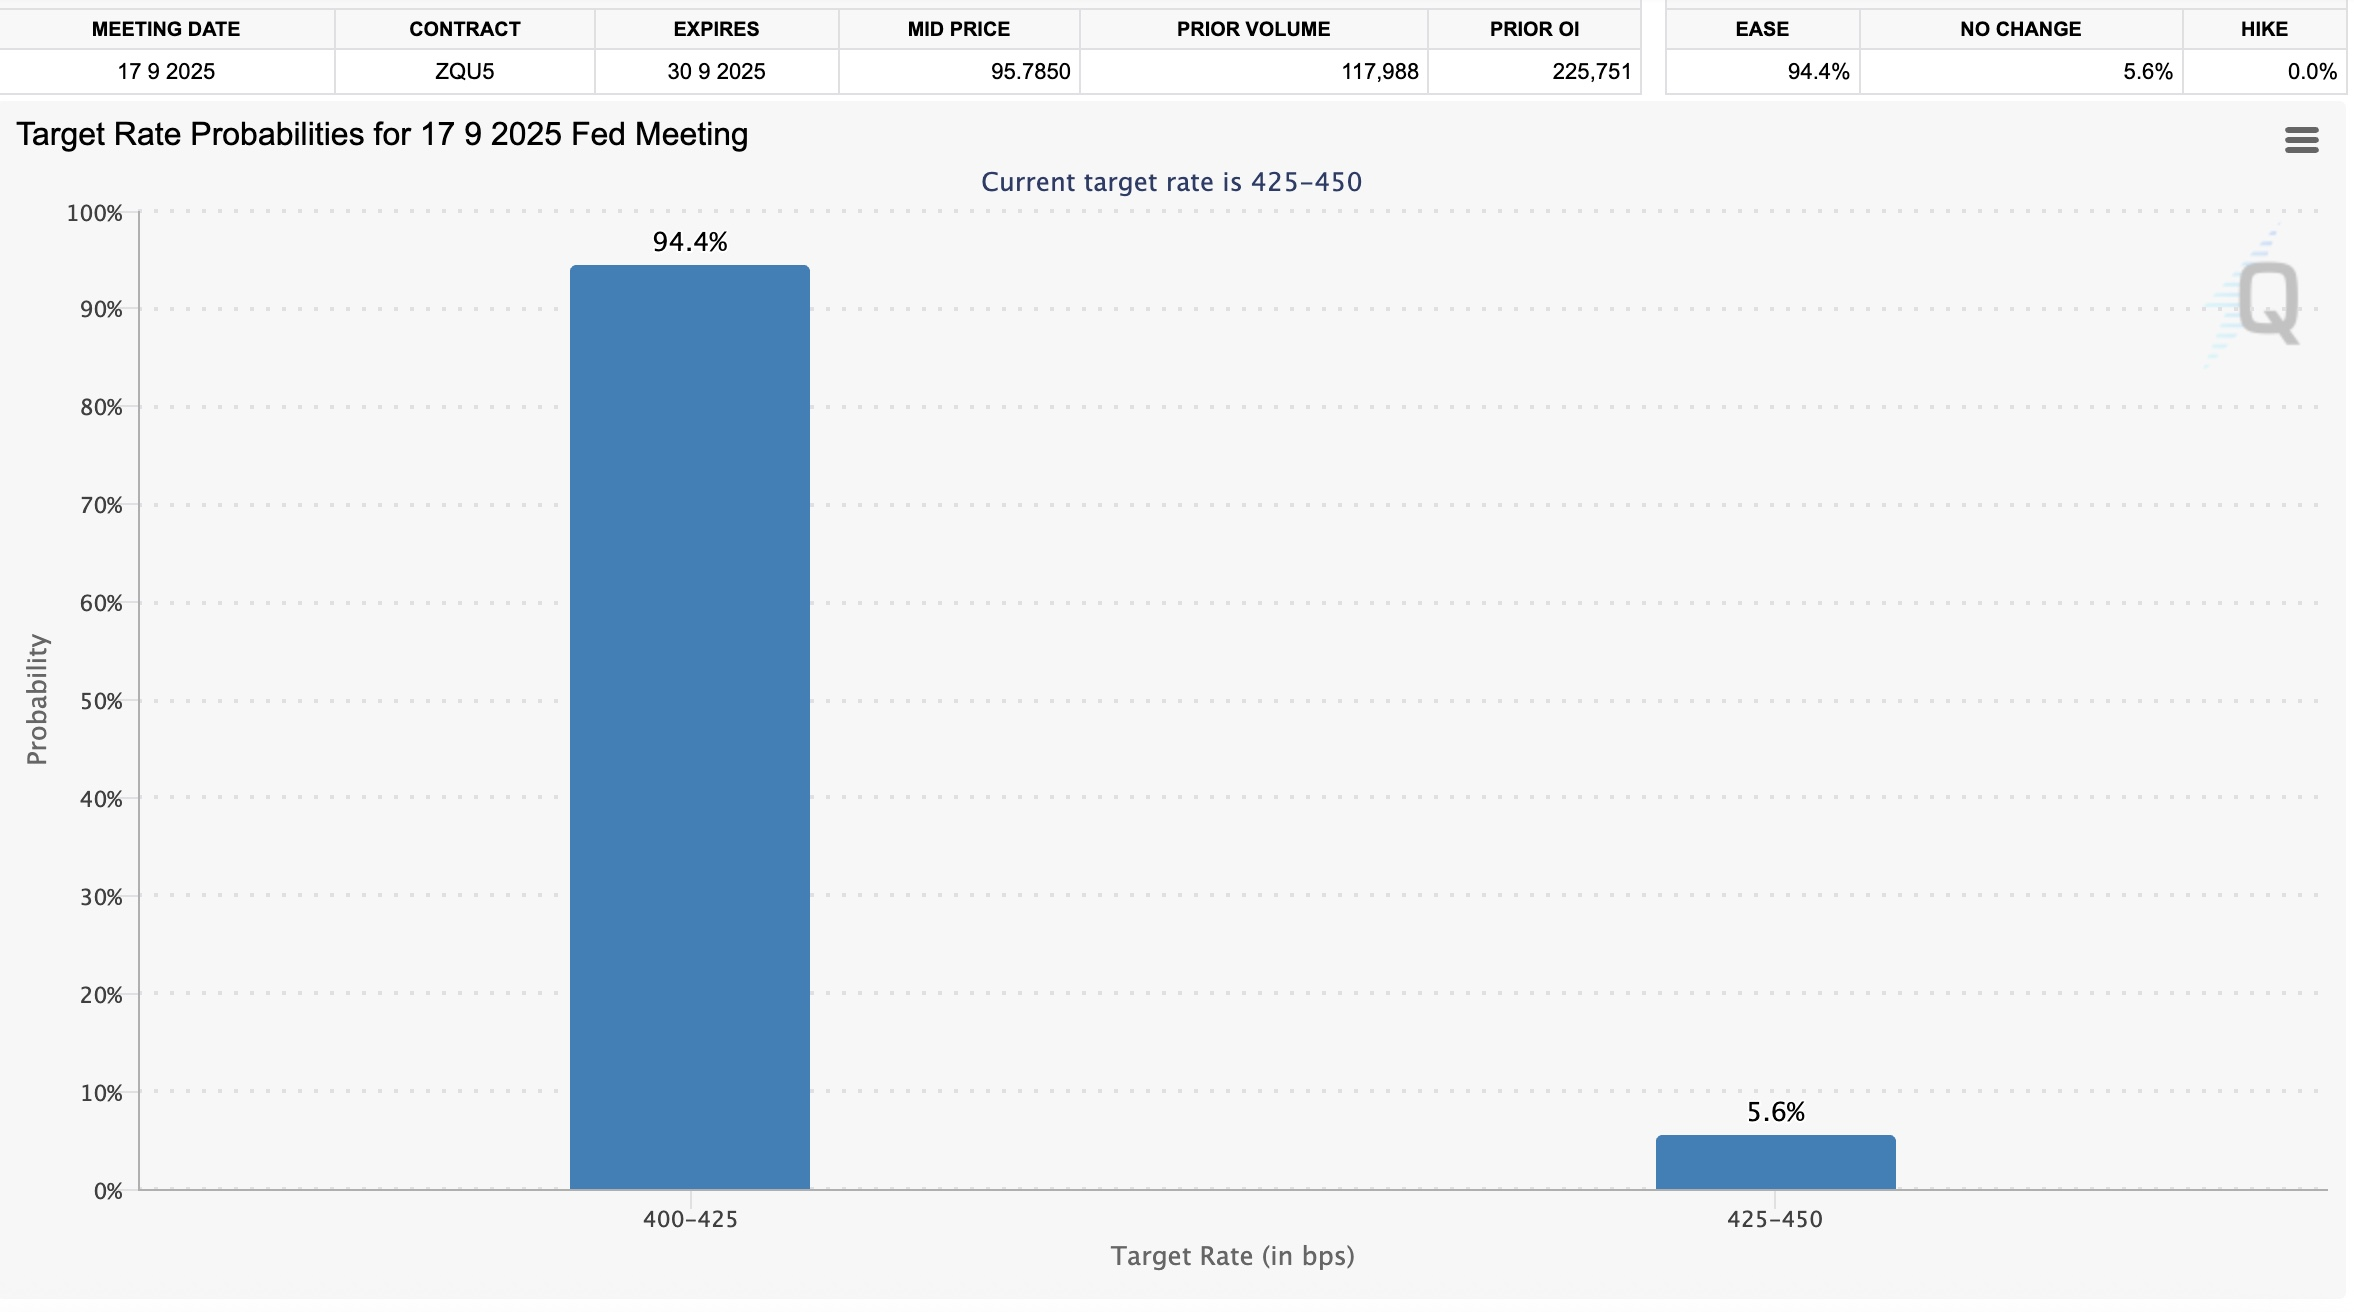Click the MID PRICE column header
This screenshot has height=1312, width=2354.
point(958,29)
